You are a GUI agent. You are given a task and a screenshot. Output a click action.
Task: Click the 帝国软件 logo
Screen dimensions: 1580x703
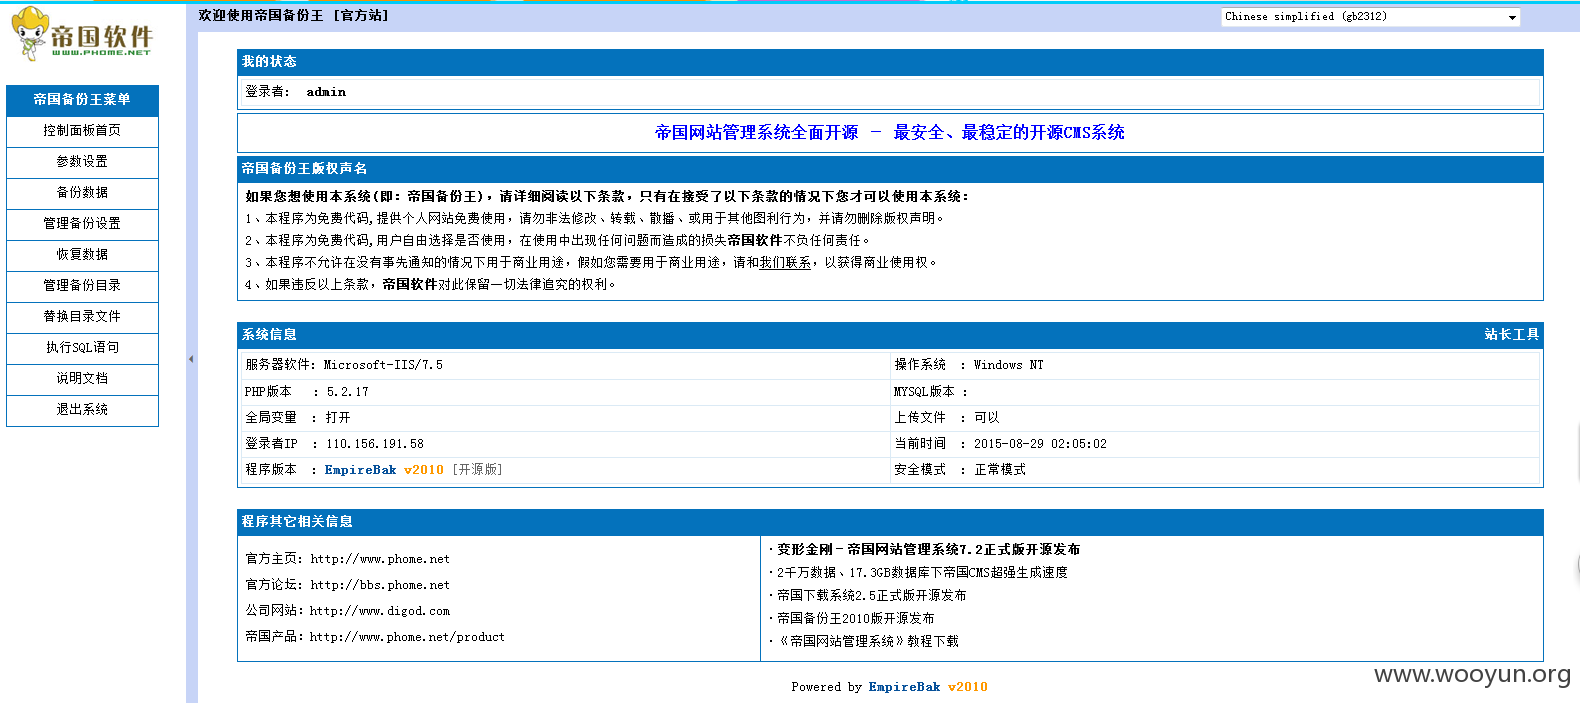[82, 34]
